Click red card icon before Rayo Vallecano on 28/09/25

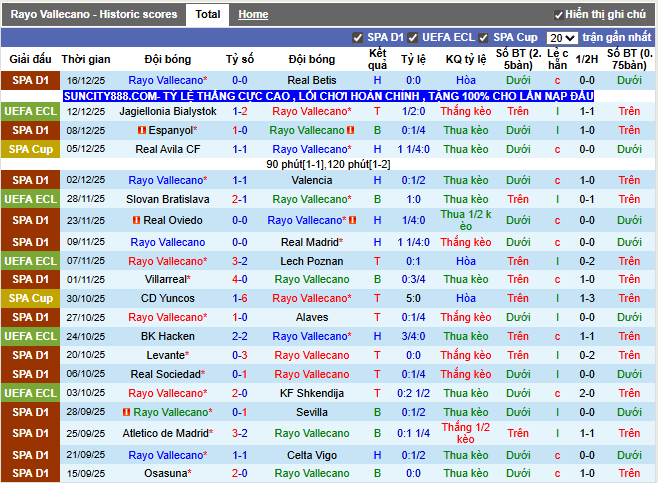click(126, 412)
